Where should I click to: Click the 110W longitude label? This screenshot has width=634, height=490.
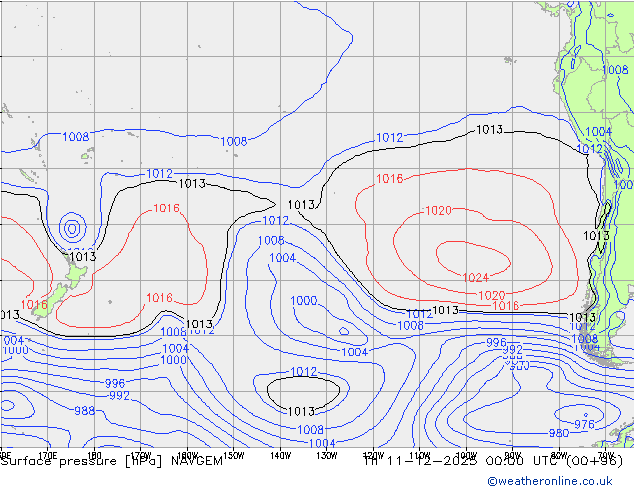pyautogui.click(x=420, y=455)
